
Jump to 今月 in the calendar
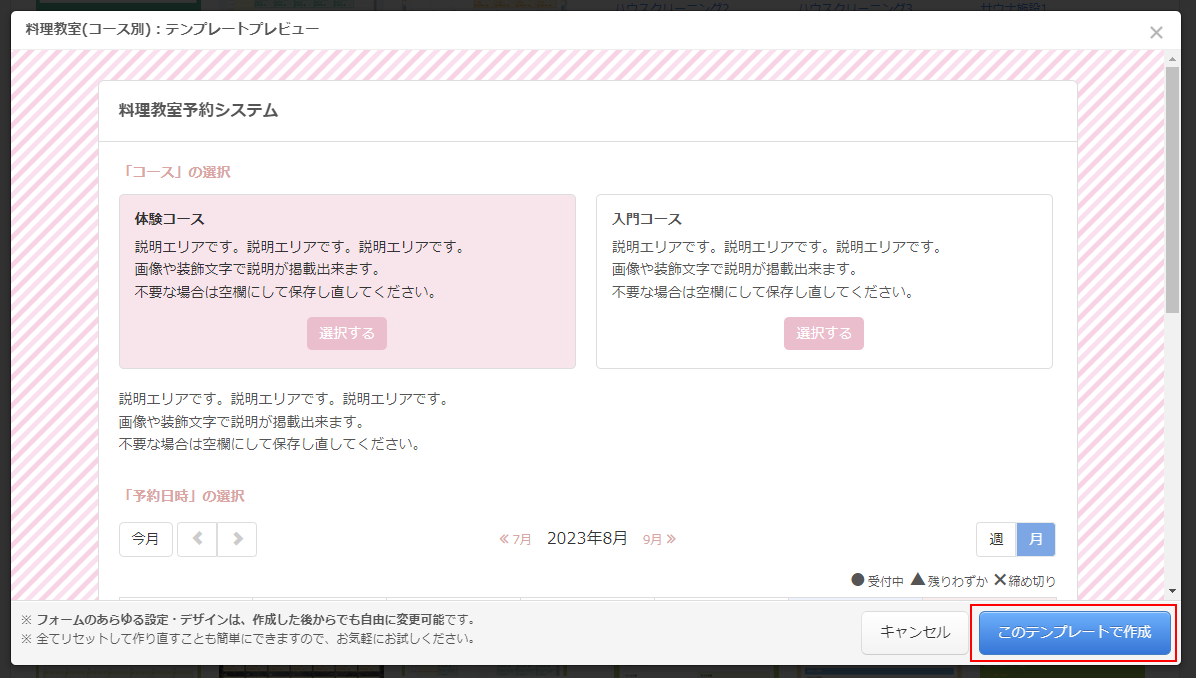146,539
